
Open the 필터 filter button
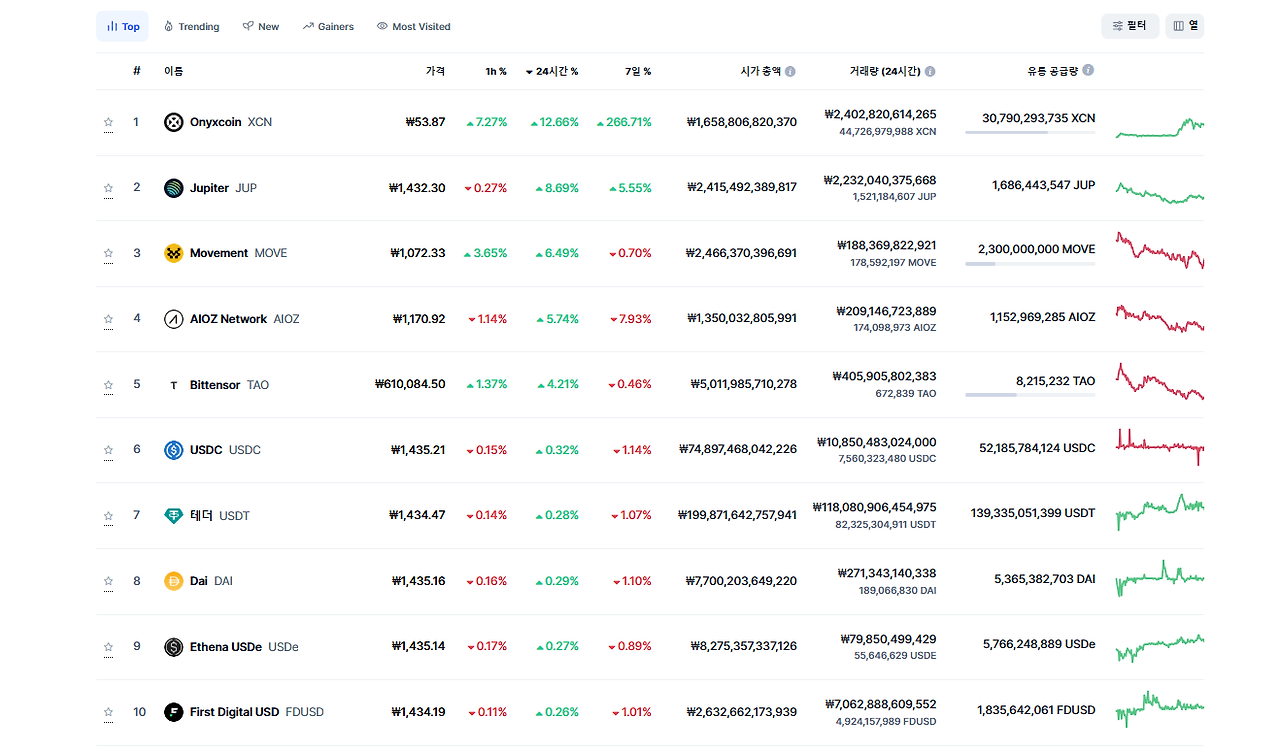pos(1130,26)
